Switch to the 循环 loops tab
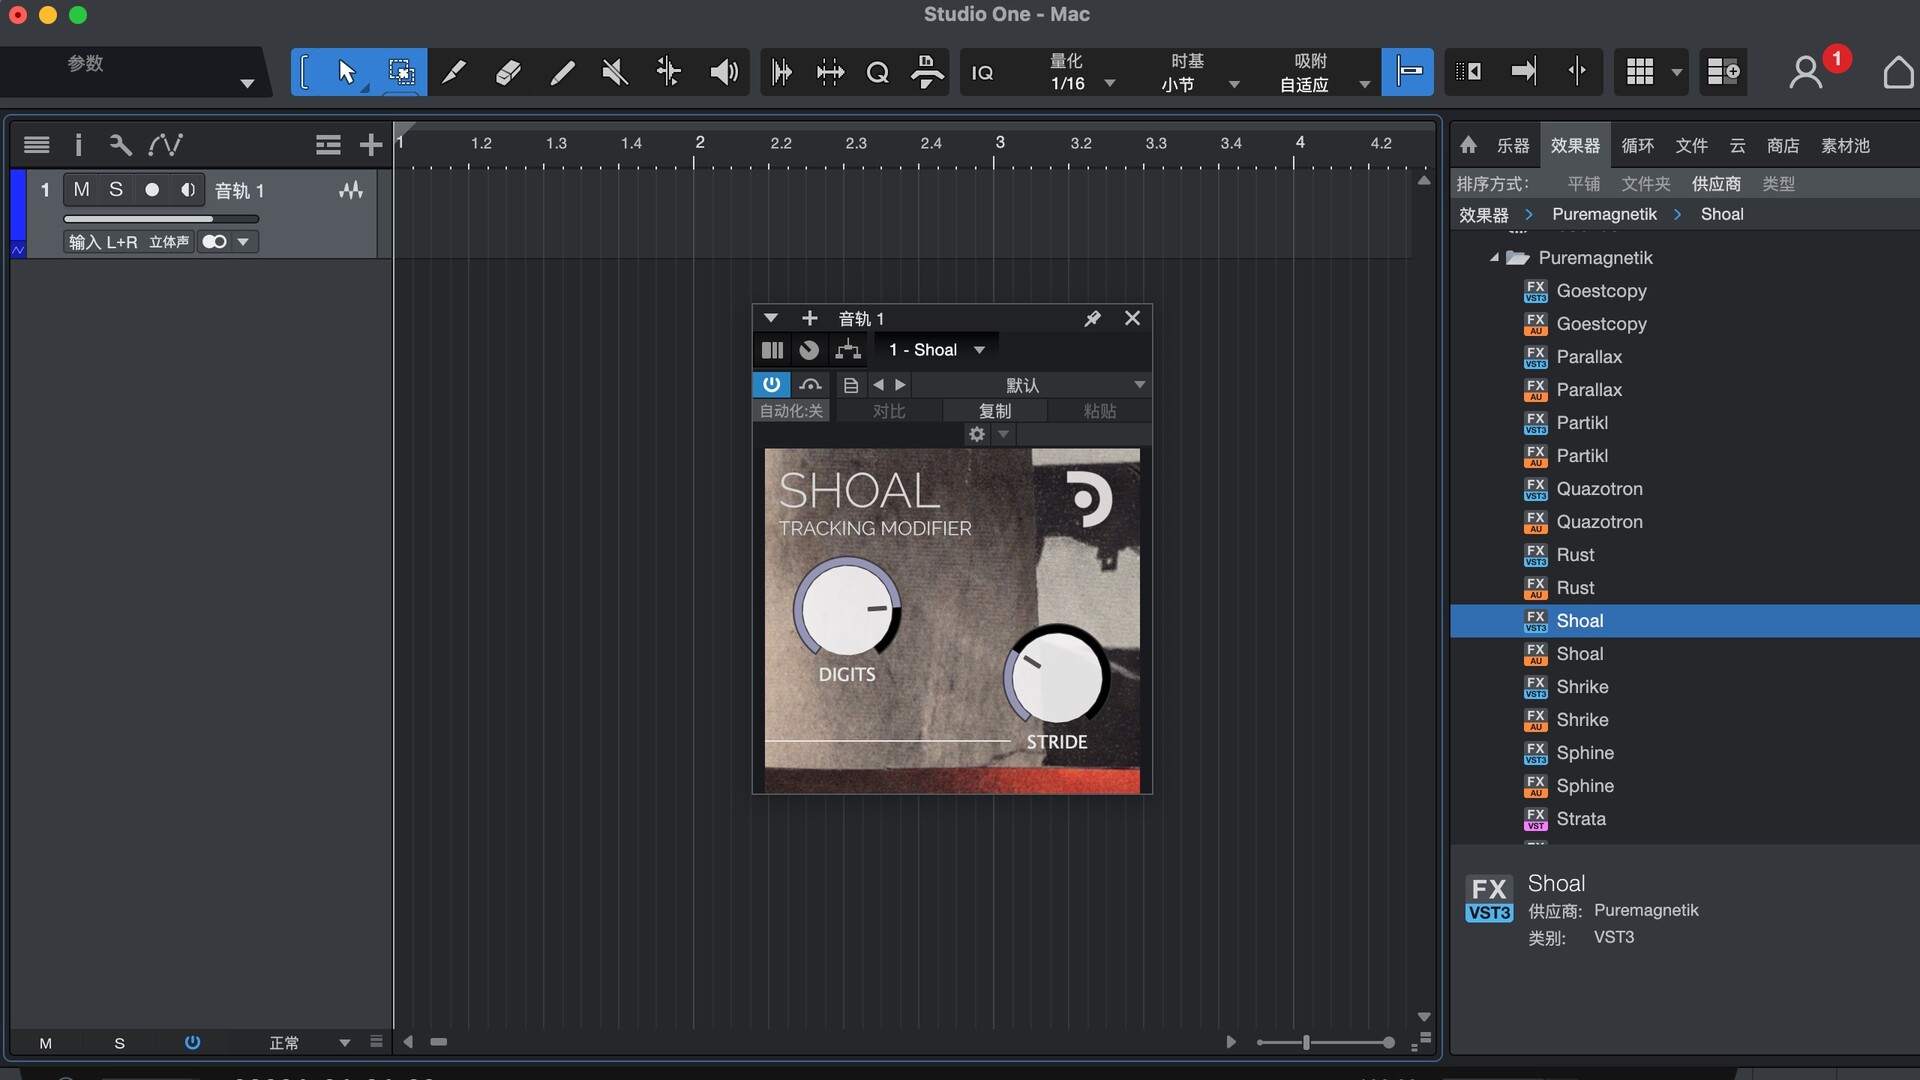Image resolution: width=1920 pixels, height=1080 pixels. click(1637, 146)
